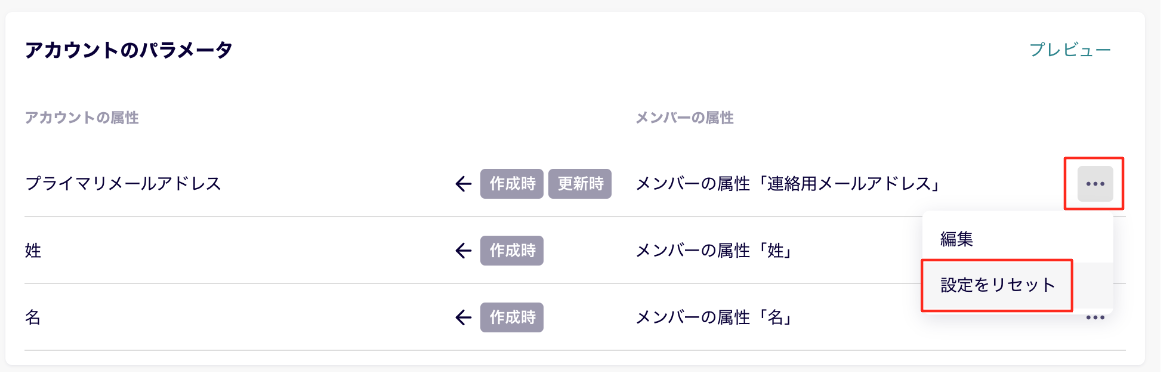The height and width of the screenshot is (372, 1163).
Task: Click the 作成時 badge on primary email row
Action: (x=513, y=184)
